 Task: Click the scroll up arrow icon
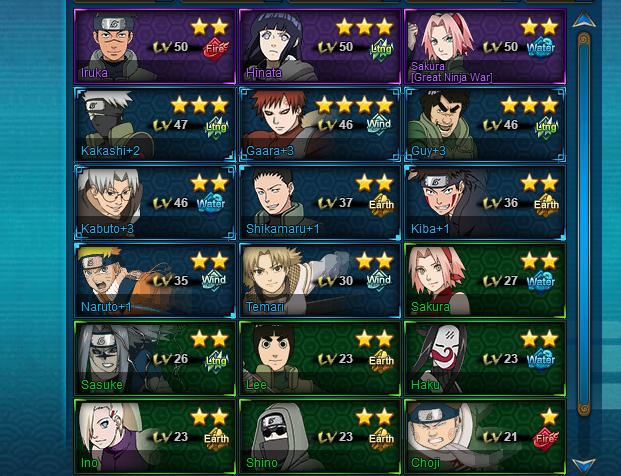click(x=584, y=19)
